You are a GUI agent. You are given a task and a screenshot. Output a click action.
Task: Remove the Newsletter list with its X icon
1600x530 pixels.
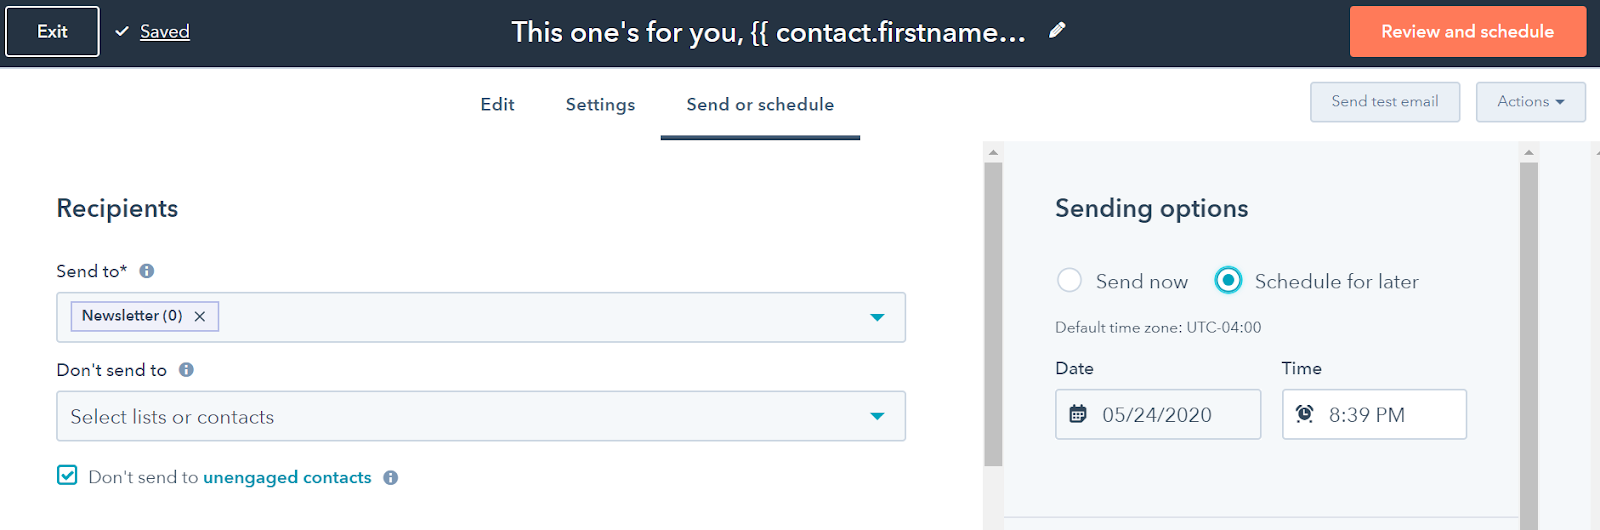200,316
